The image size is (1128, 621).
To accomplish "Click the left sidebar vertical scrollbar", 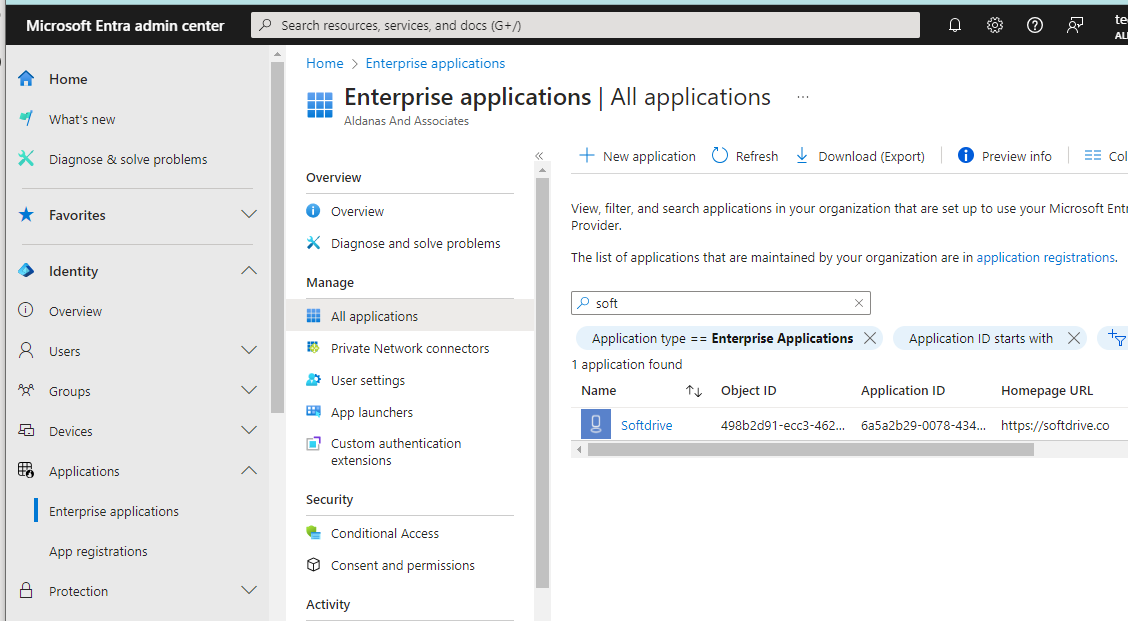I will pyautogui.click(x=277, y=237).
